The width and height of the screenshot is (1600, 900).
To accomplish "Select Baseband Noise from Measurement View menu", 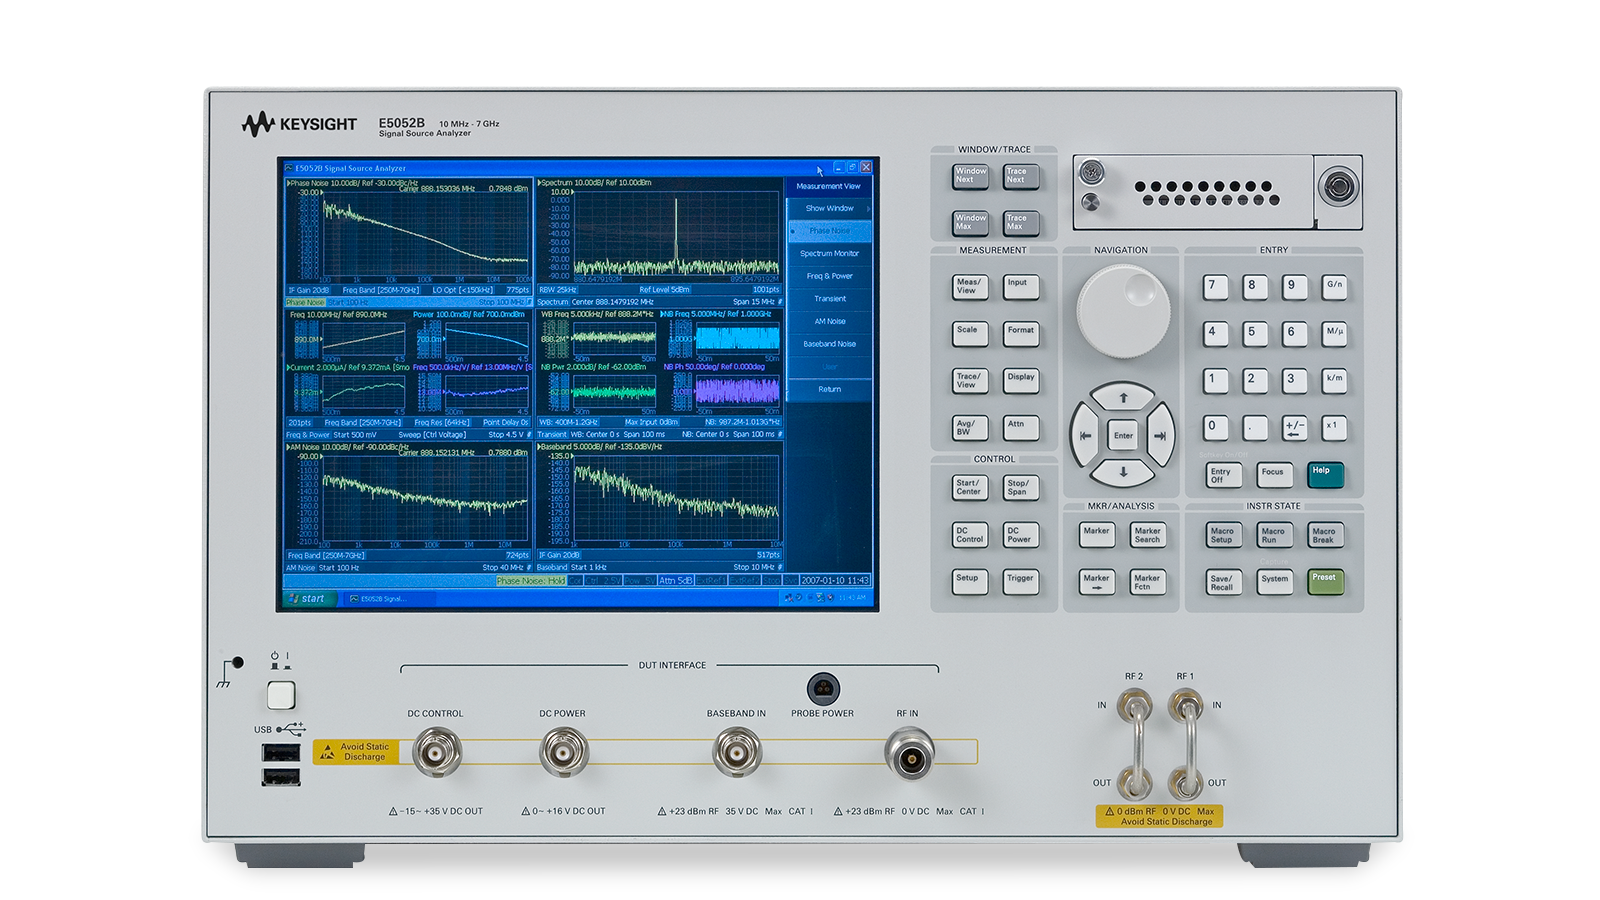I will [x=829, y=343].
